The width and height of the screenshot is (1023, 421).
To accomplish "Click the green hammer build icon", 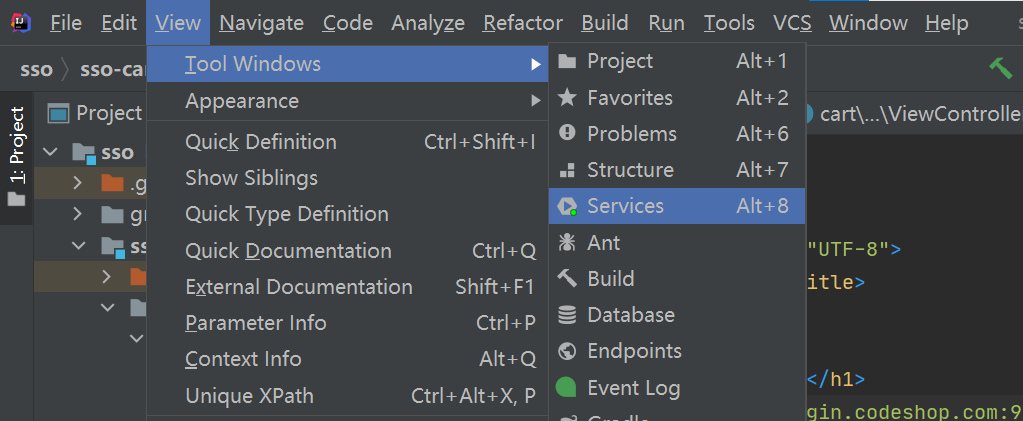I will (x=999, y=68).
